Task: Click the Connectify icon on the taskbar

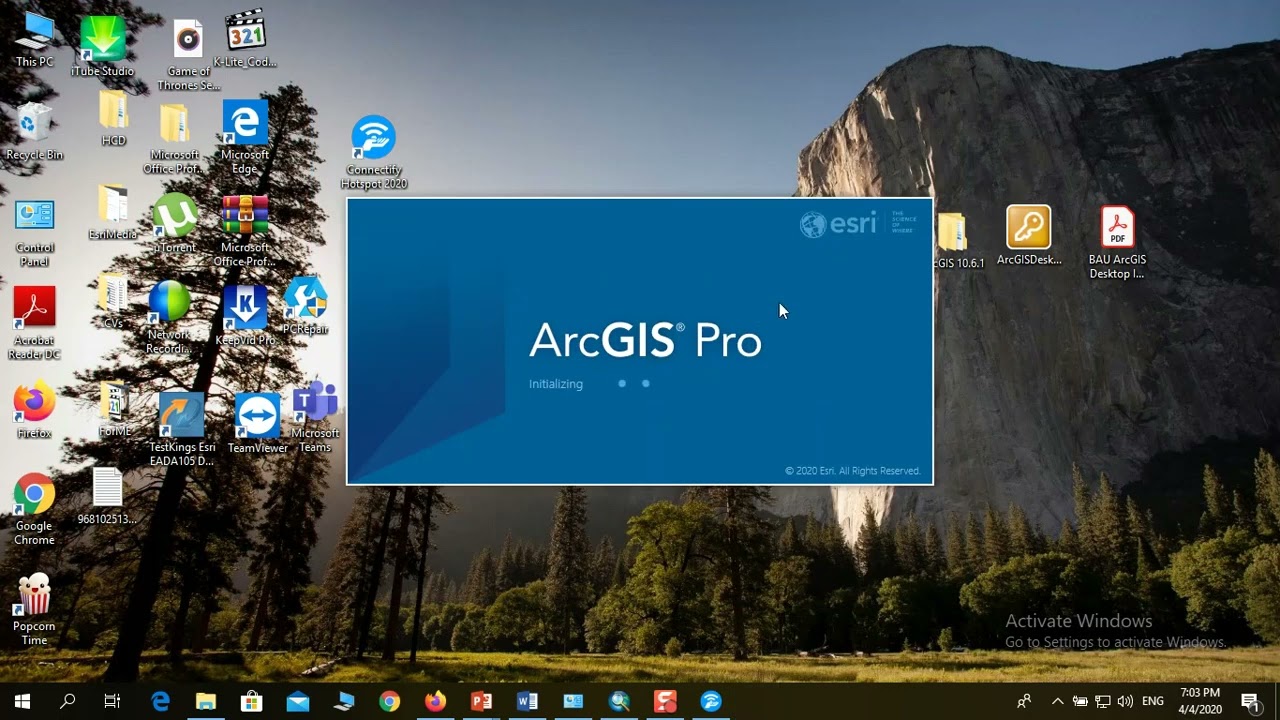Action: pyautogui.click(x=711, y=701)
